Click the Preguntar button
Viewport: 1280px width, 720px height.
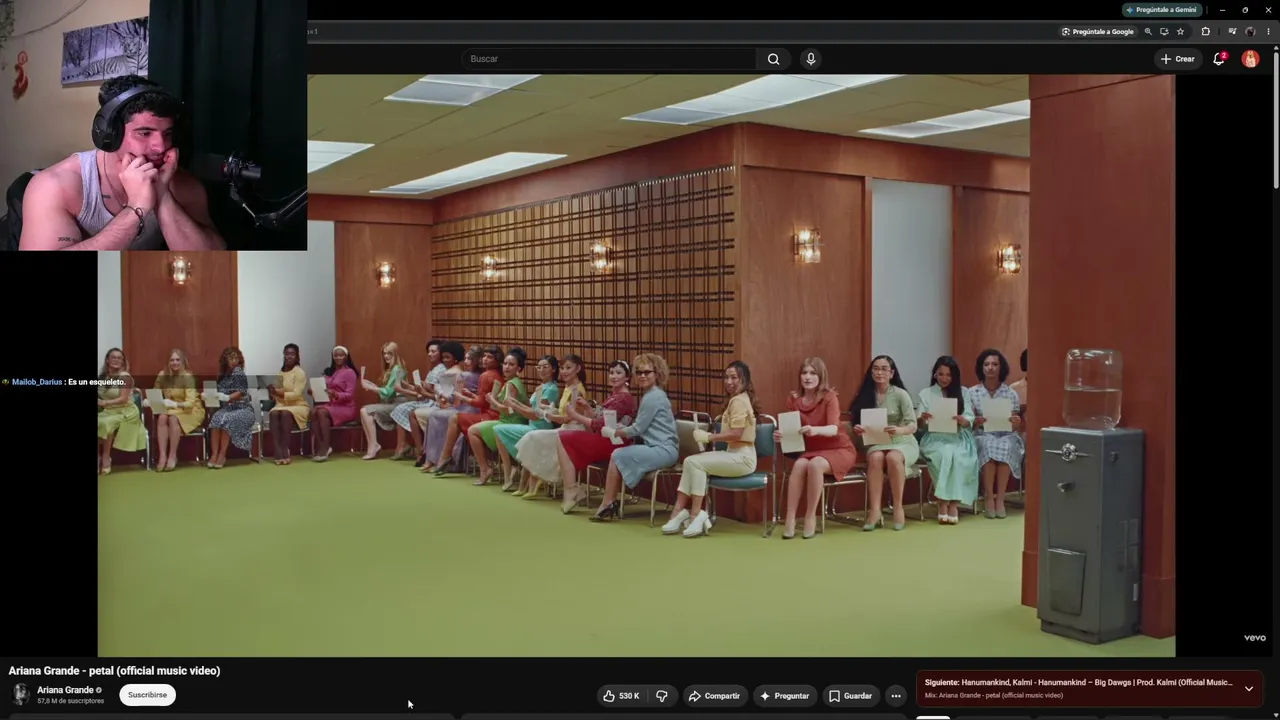pyautogui.click(x=784, y=696)
